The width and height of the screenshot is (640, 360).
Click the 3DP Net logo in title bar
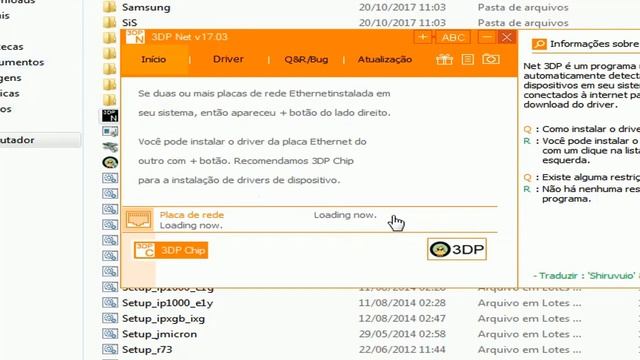[x=135, y=37]
